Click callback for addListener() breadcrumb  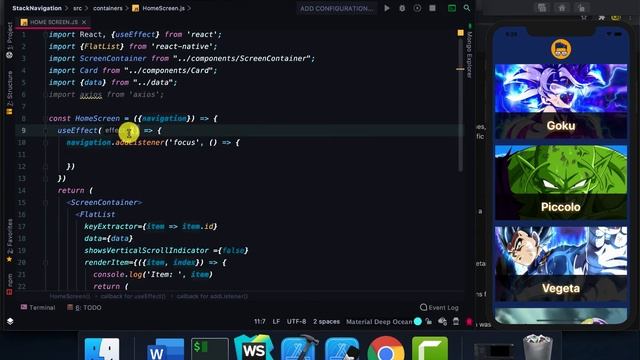tap(212, 296)
